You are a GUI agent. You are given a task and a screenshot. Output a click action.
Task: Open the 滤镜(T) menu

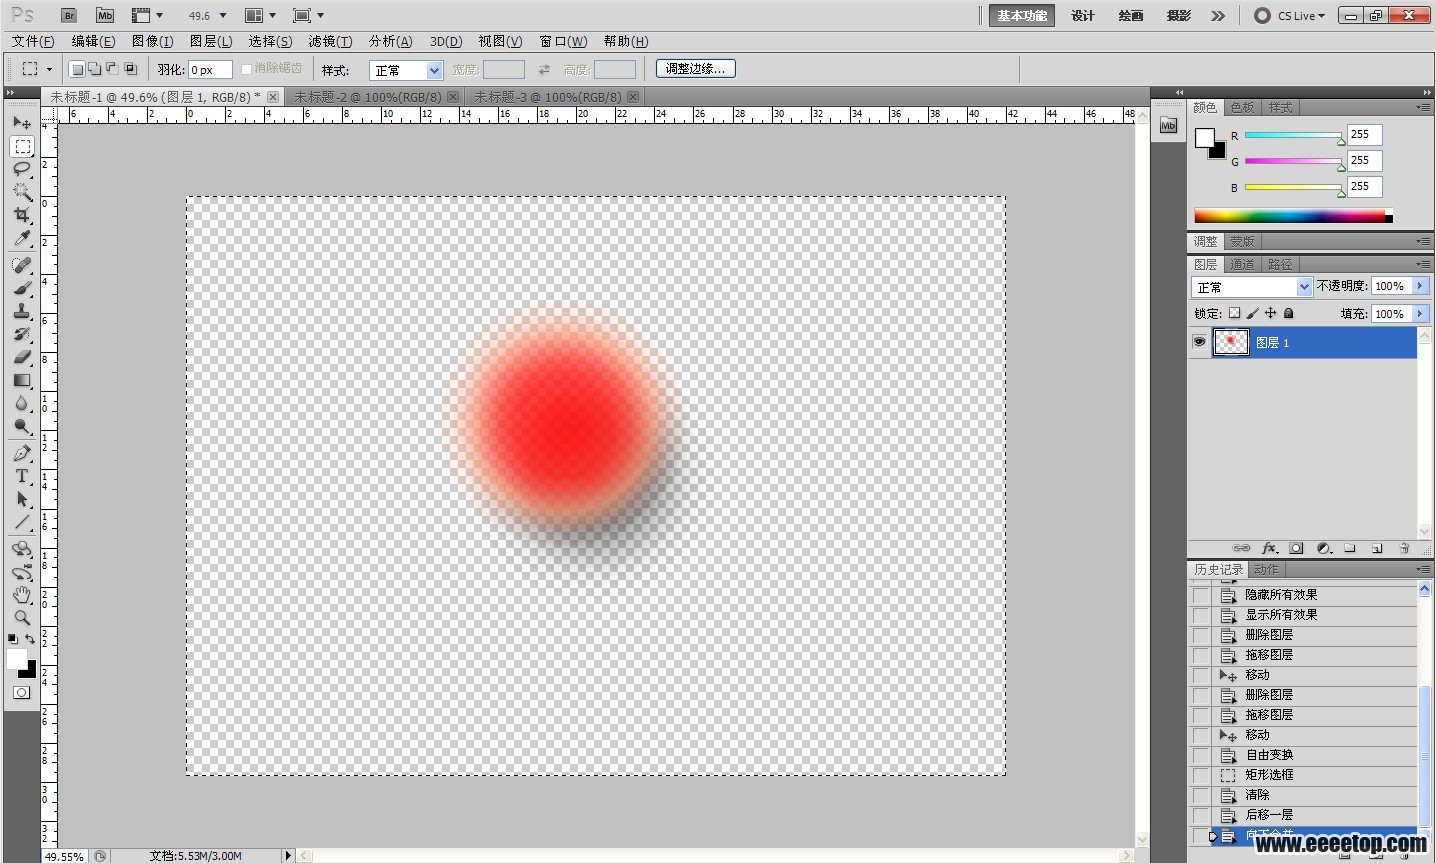tap(330, 41)
